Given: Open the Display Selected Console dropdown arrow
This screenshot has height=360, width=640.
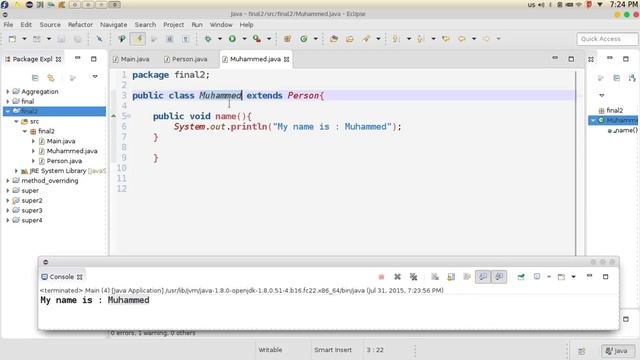Looking at the screenshot, I should click(549, 277).
